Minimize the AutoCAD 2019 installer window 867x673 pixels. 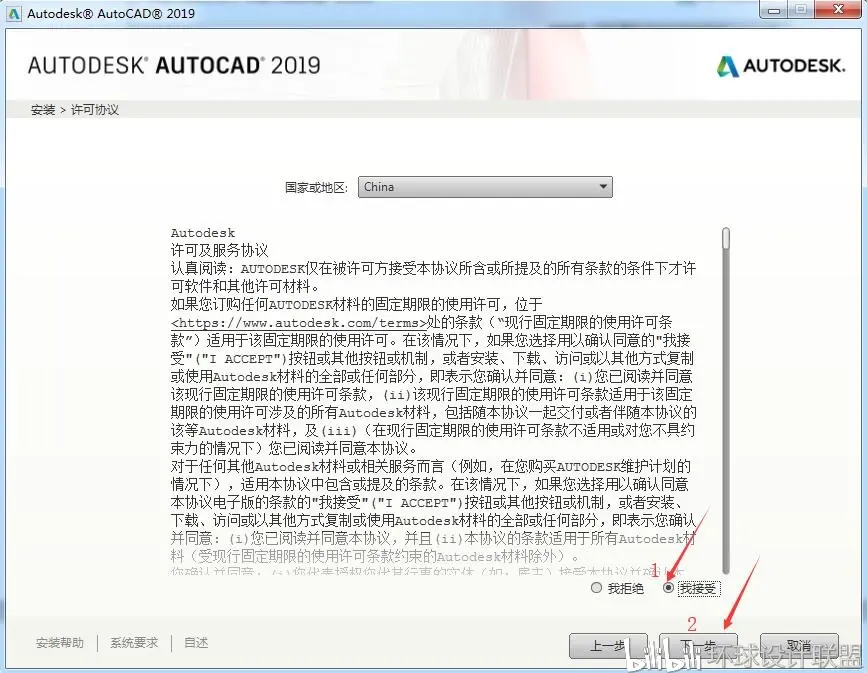click(774, 10)
